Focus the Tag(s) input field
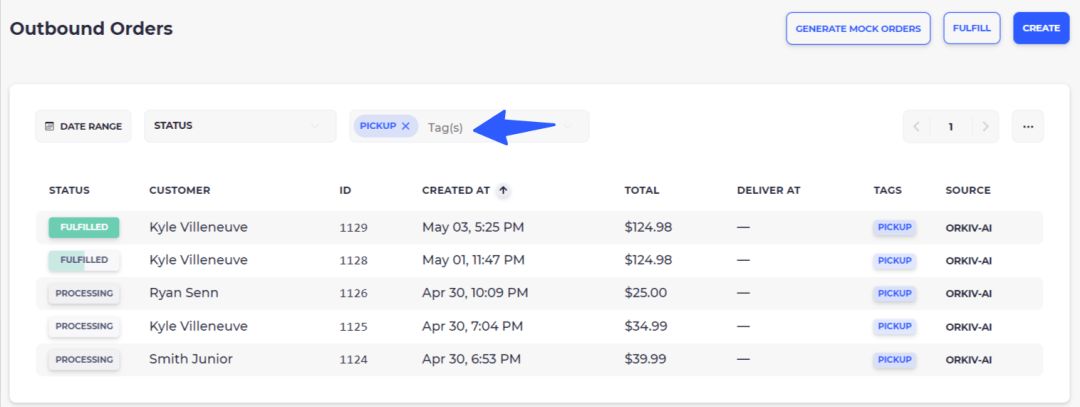The width and height of the screenshot is (1080, 407). [445, 127]
